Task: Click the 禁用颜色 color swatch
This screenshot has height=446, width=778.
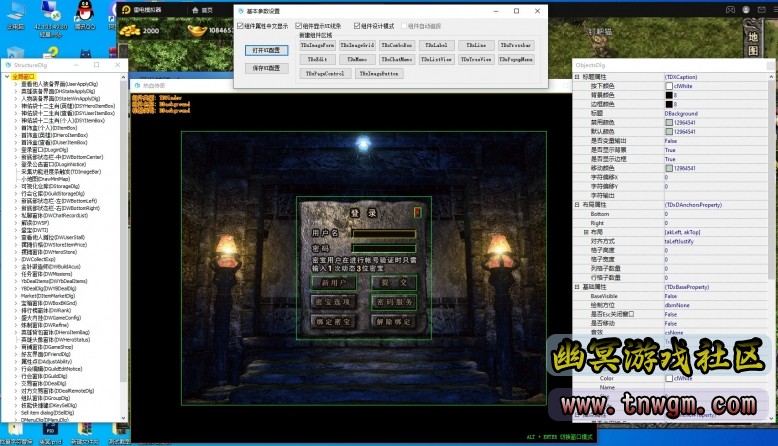Action: pos(669,123)
